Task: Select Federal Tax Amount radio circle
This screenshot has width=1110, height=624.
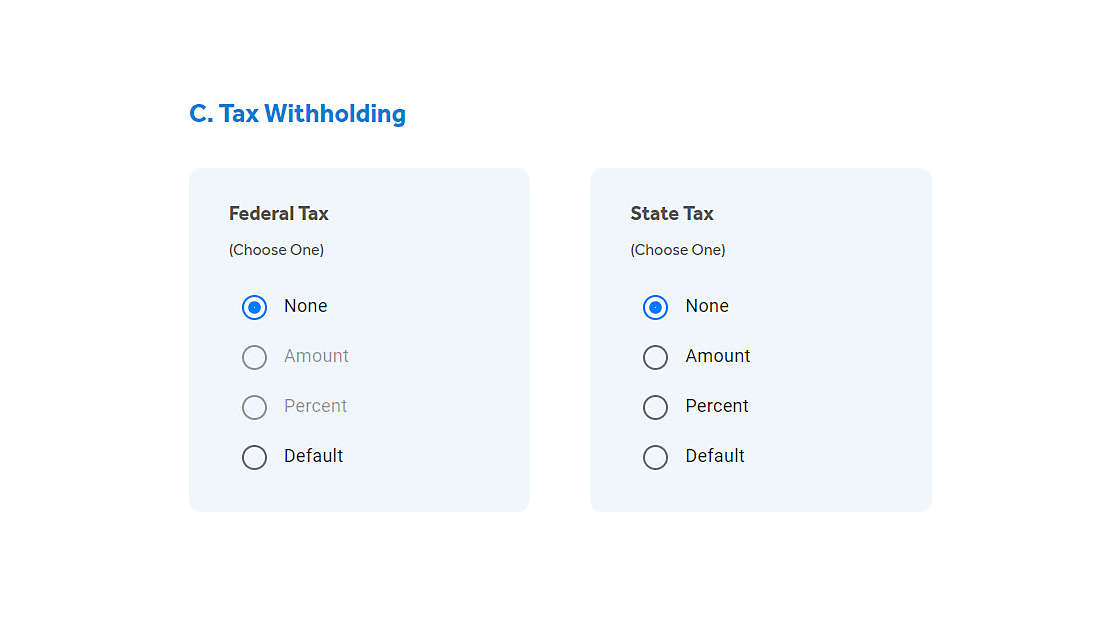Action: point(254,357)
